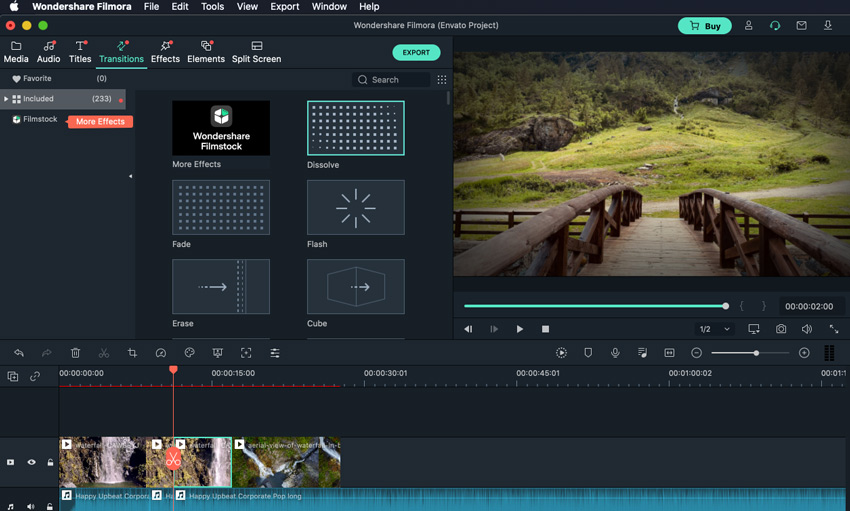Image resolution: width=850 pixels, height=511 pixels.
Task: Click the Render Preview icon
Action: tap(562, 353)
